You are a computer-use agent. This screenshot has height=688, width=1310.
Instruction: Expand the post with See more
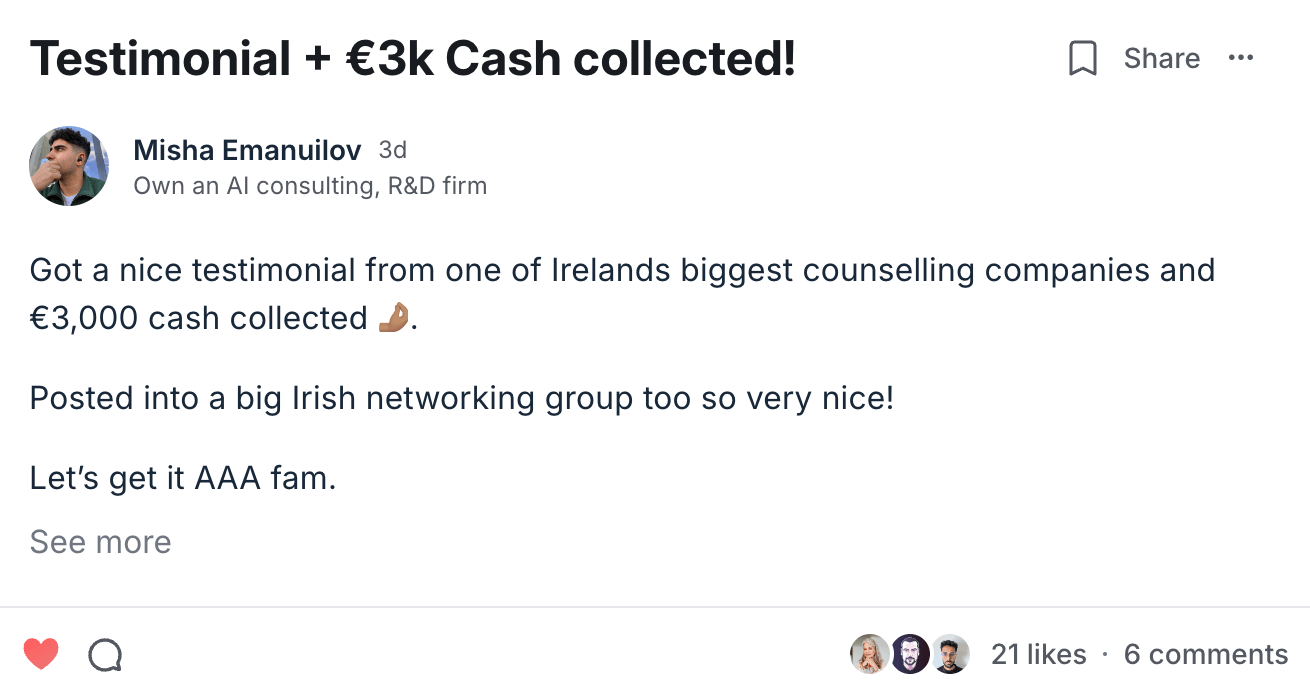tap(100, 542)
